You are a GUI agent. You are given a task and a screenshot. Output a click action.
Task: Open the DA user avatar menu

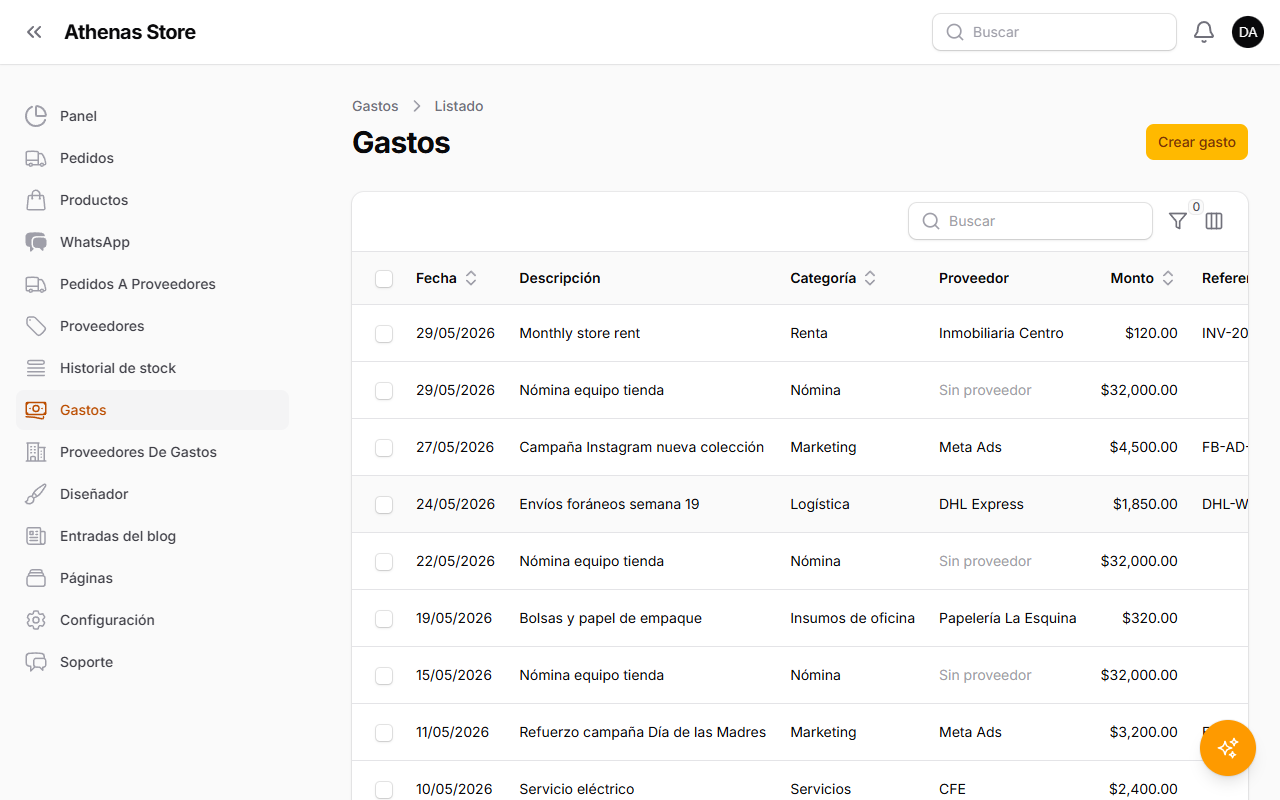pyautogui.click(x=1248, y=32)
